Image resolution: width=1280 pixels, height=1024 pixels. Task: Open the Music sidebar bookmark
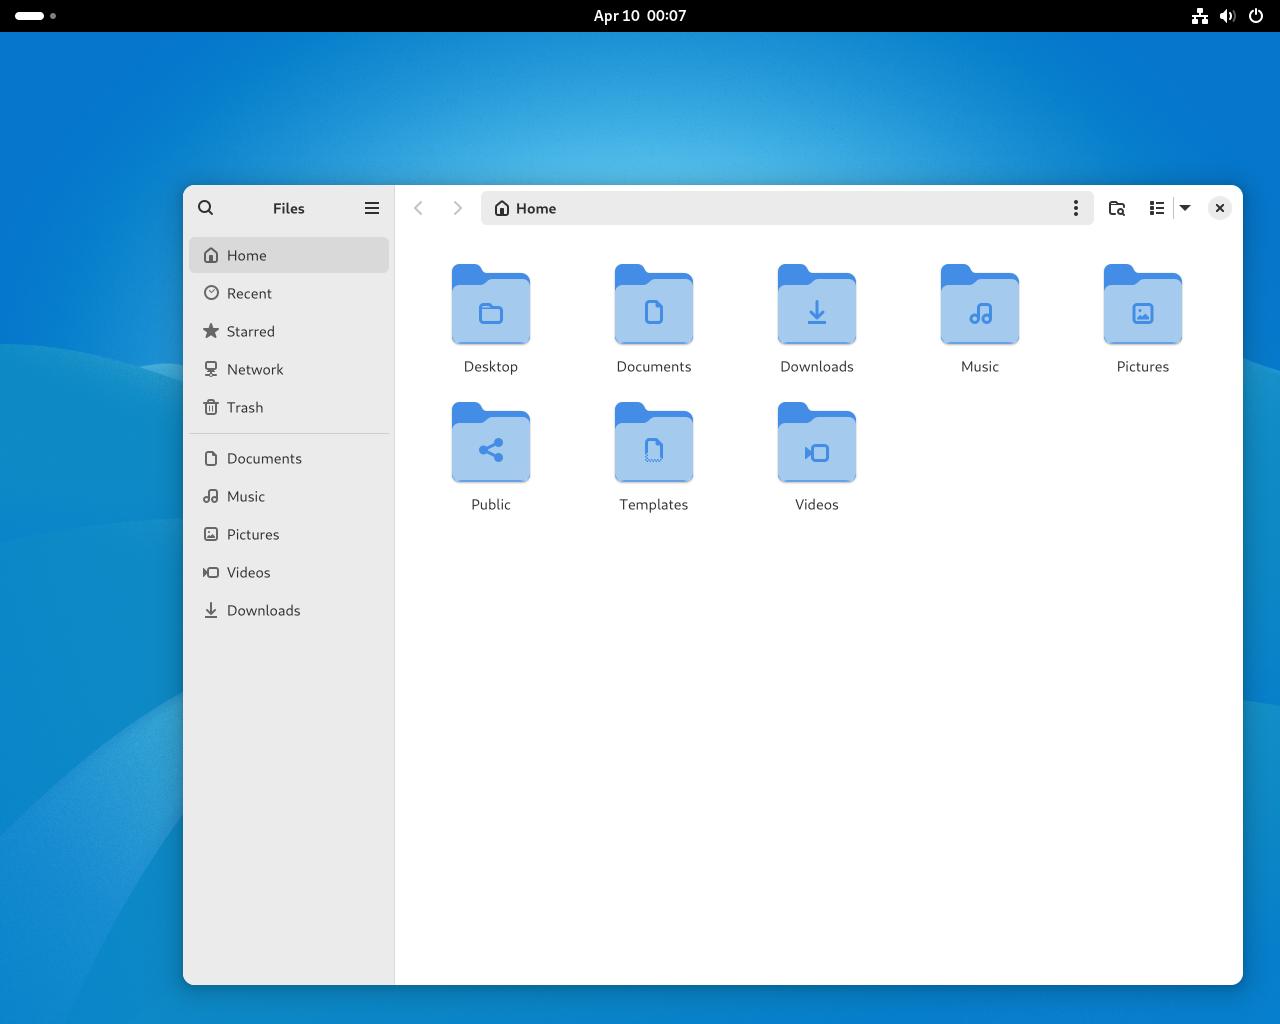(x=289, y=496)
